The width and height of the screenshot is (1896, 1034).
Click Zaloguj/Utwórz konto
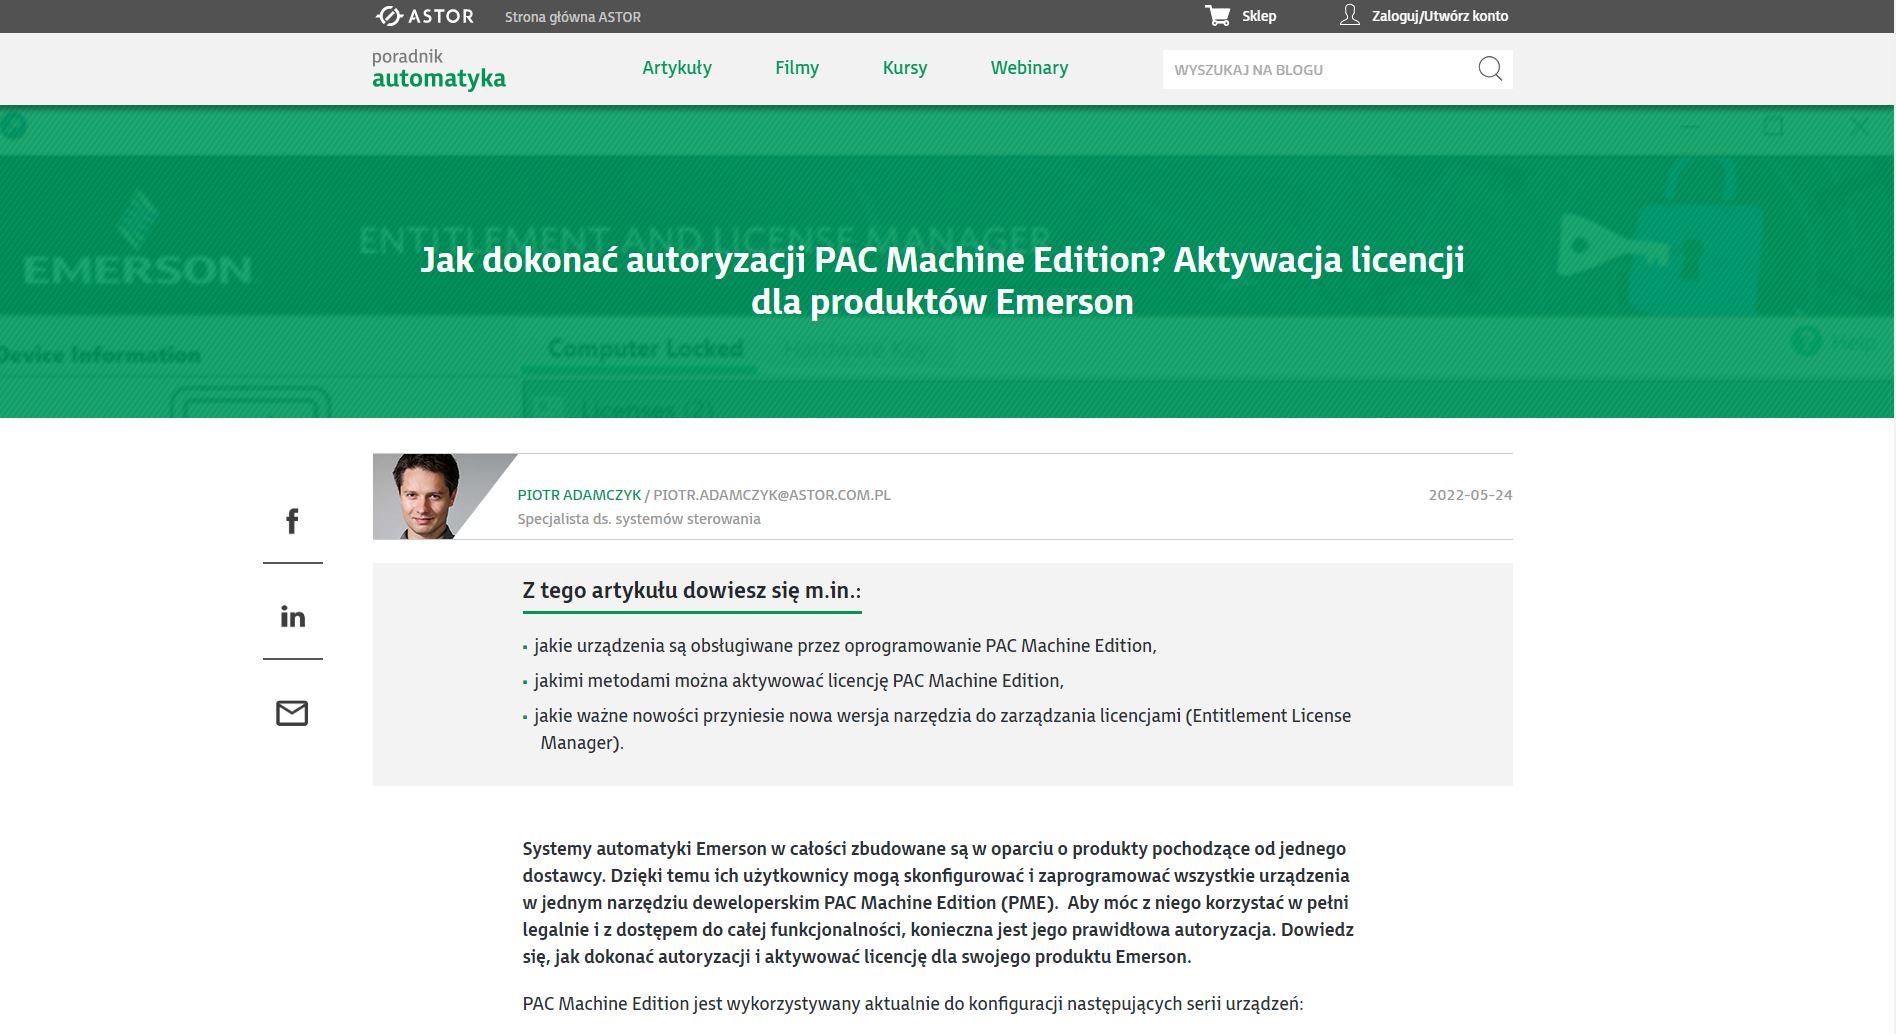[x=1440, y=16]
